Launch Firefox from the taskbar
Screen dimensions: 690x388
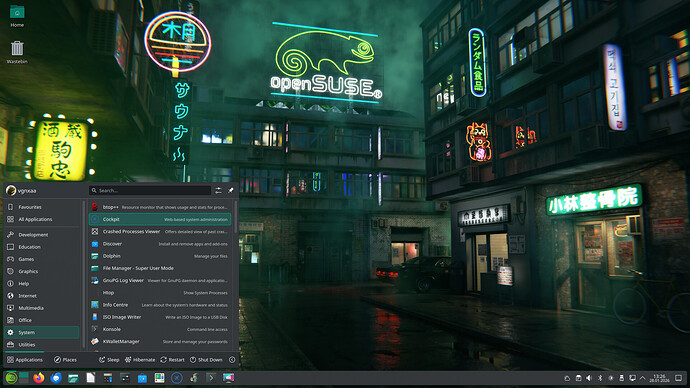coord(39,378)
